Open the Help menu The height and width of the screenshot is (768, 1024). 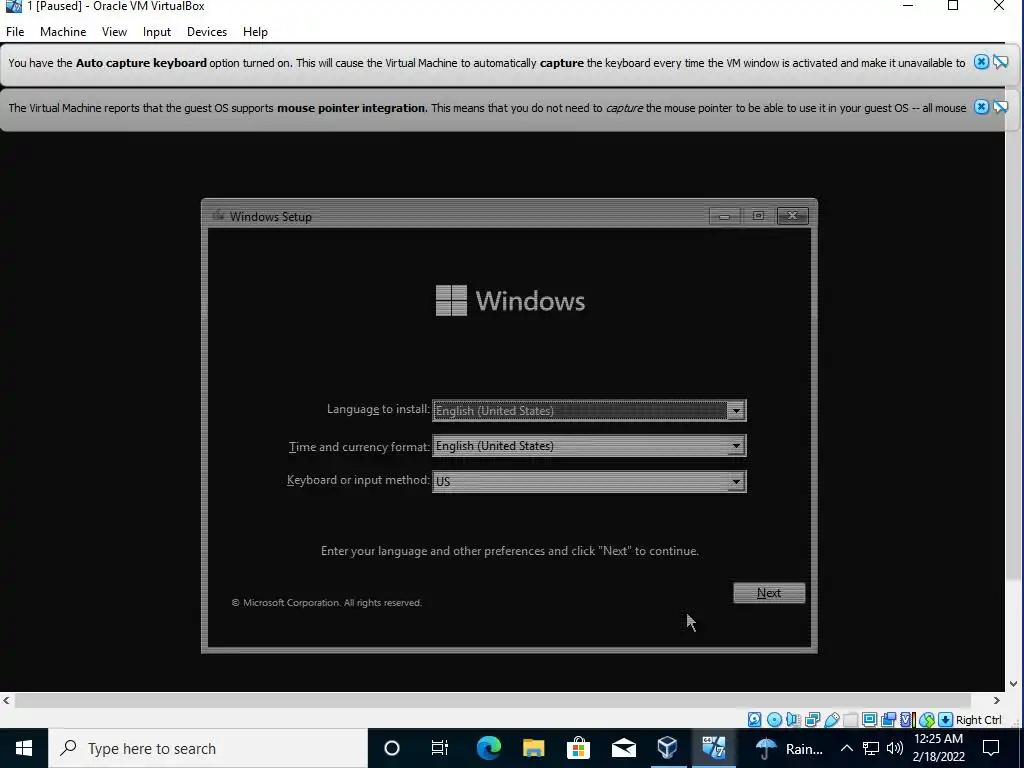[255, 31]
